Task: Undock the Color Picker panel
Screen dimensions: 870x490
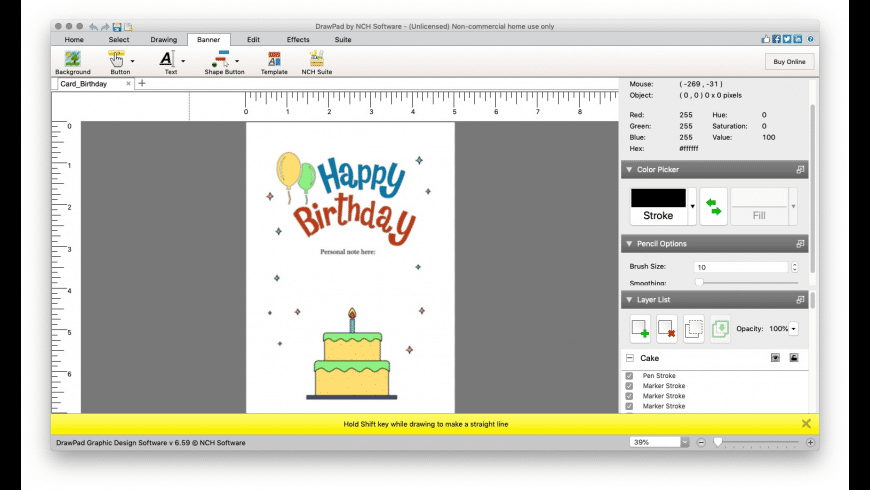Action: point(800,169)
